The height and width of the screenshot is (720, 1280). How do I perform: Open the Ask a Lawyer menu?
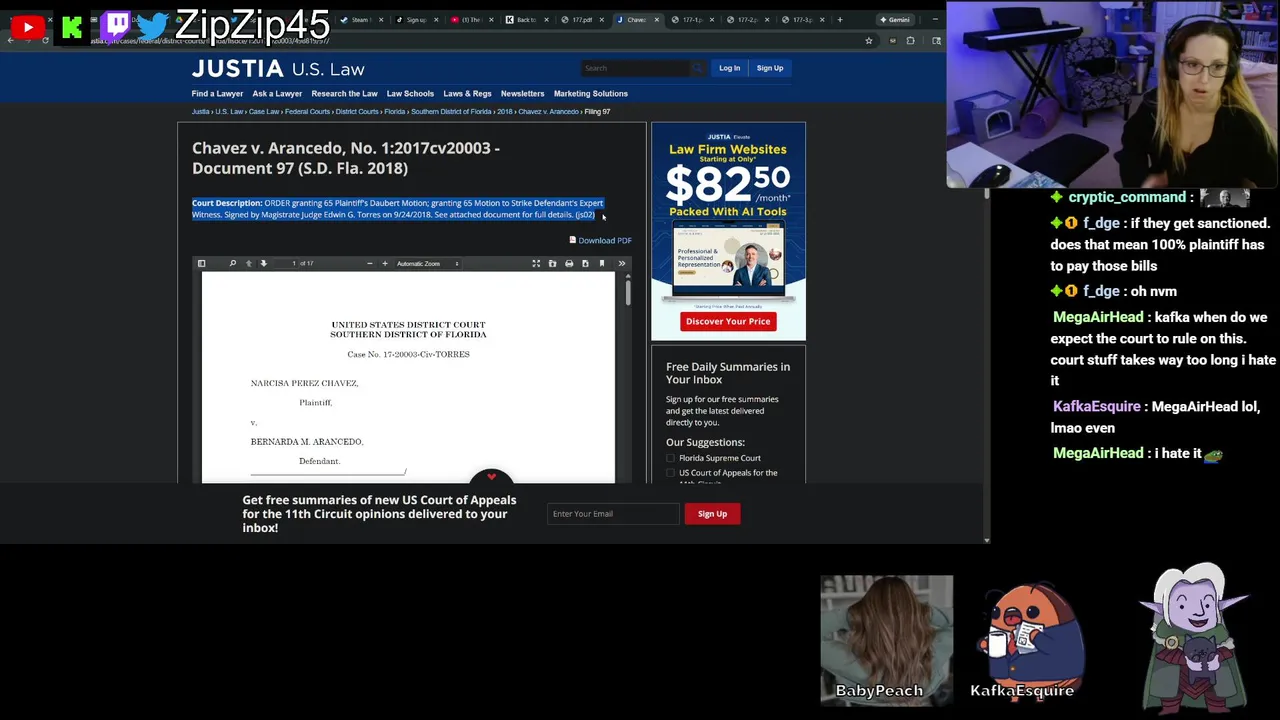click(277, 94)
